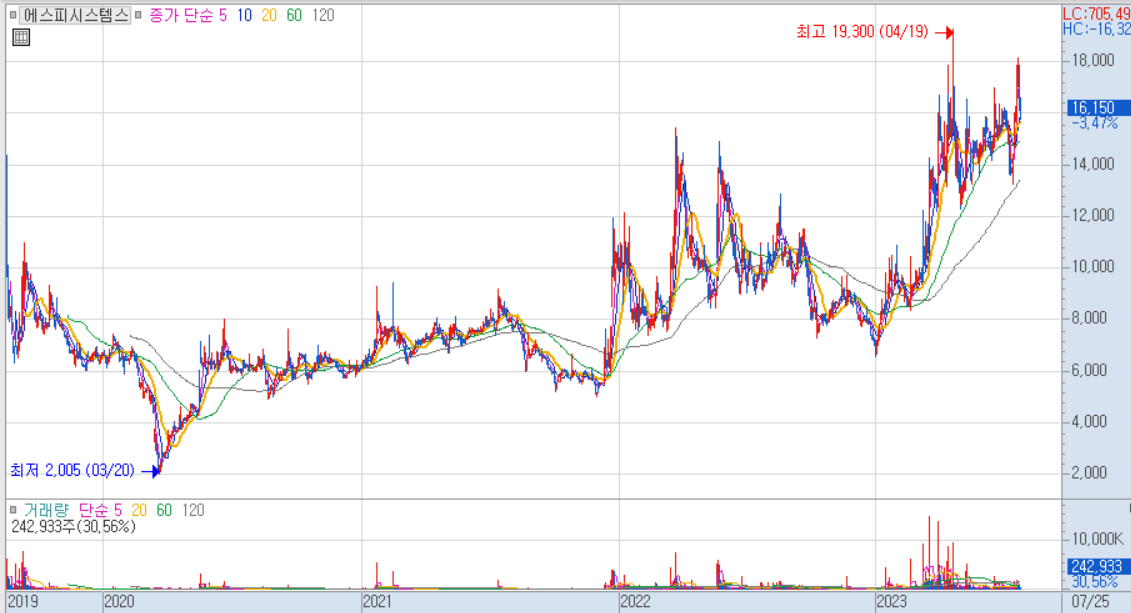Click the -3.47% change value
Viewport: 1131px width, 613px height.
pyautogui.click(x=1094, y=123)
